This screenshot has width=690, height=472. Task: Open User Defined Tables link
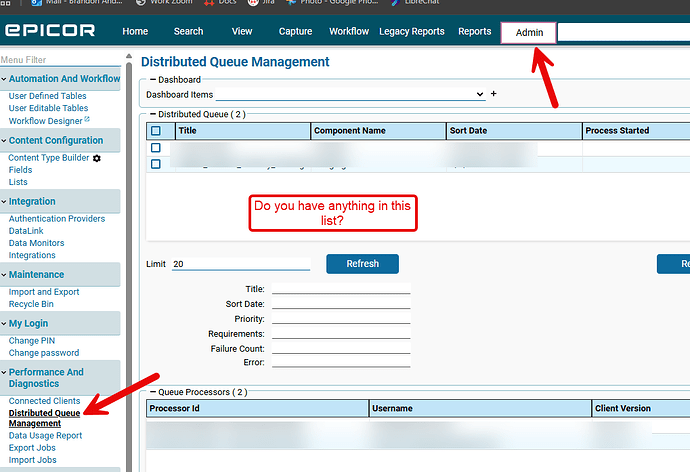(48, 96)
